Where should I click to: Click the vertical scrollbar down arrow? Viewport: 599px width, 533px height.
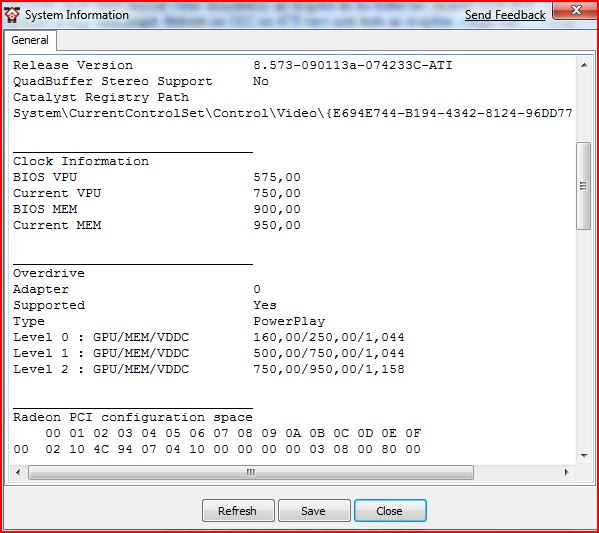[584, 455]
